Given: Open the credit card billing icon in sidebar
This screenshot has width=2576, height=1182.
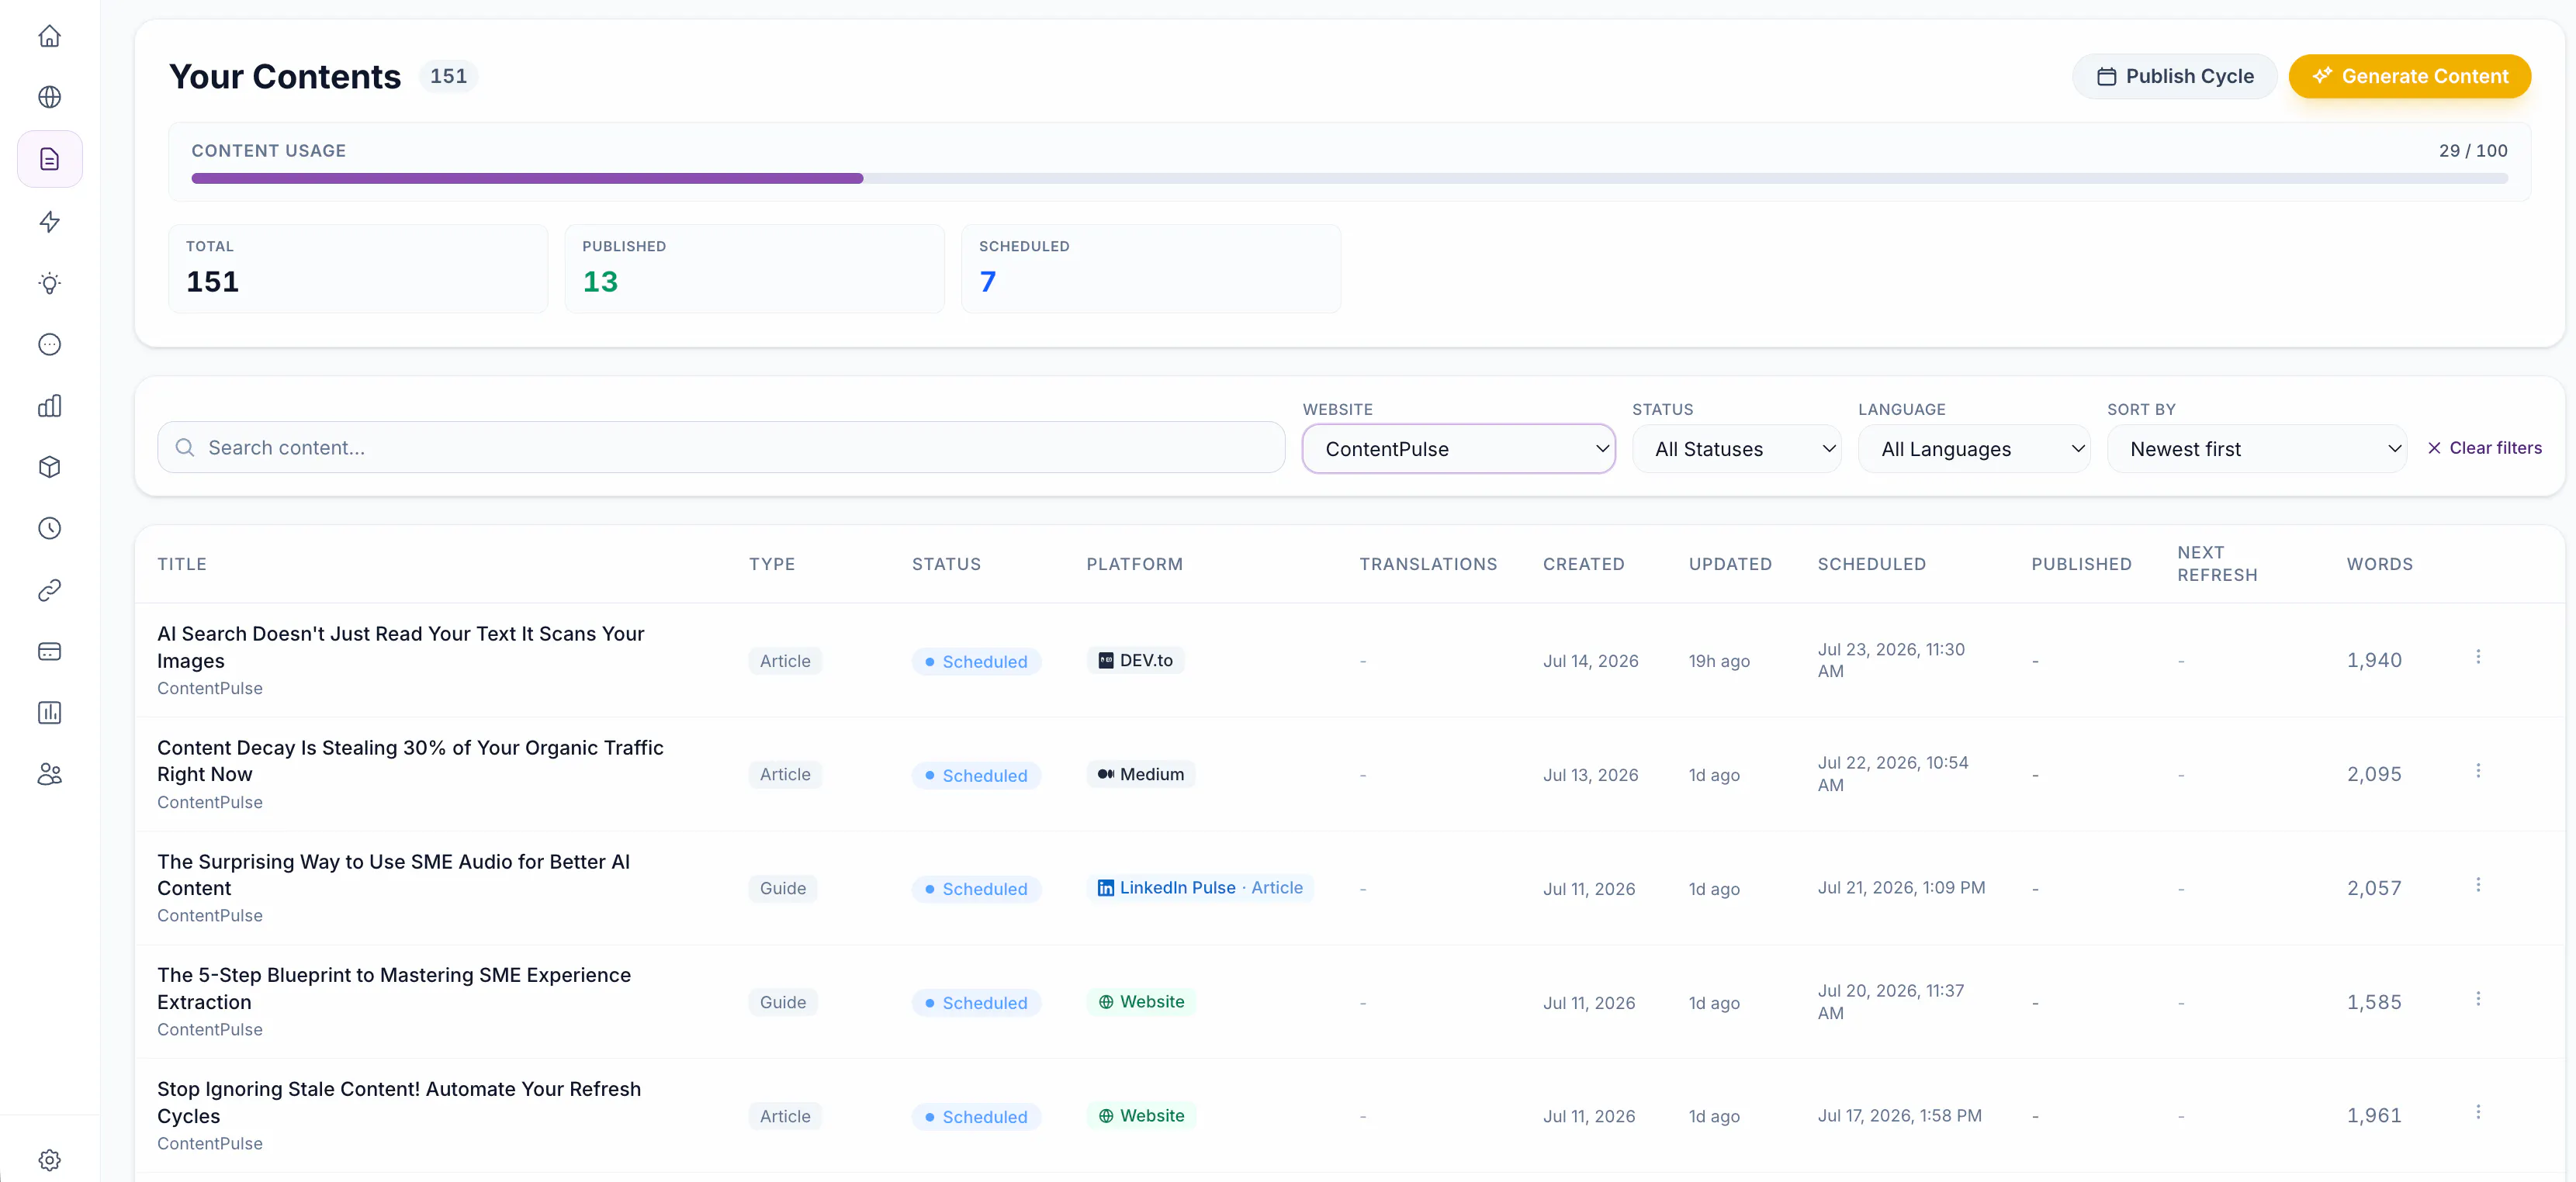Looking at the screenshot, I should pos(49,652).
